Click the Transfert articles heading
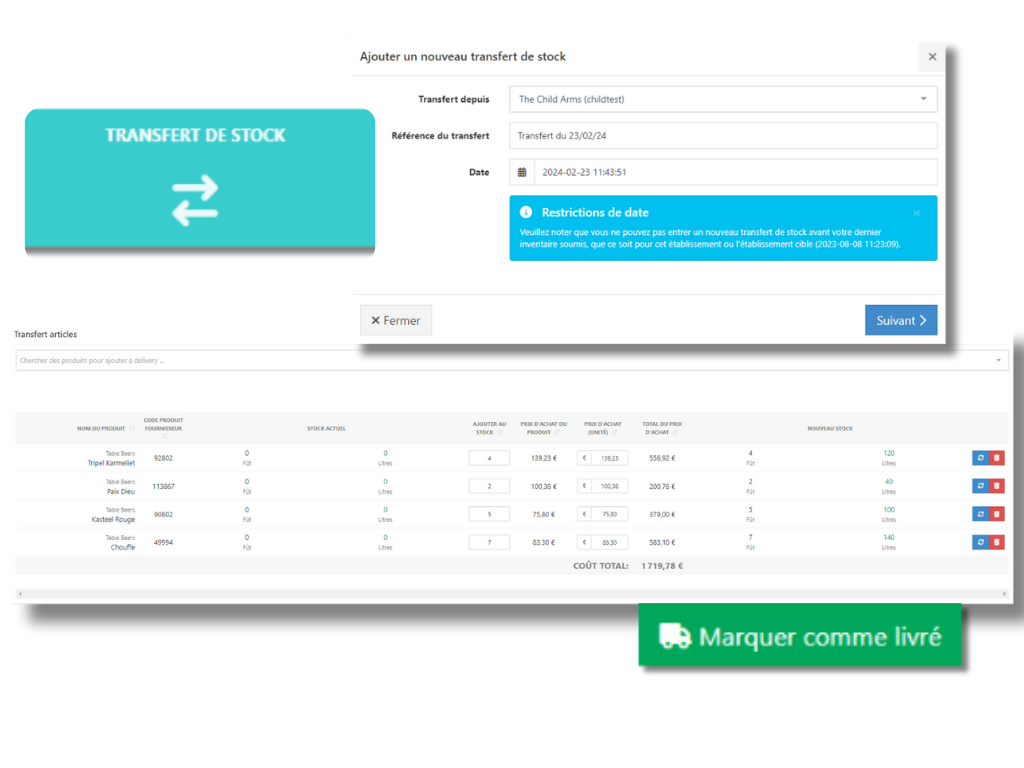 46,334
